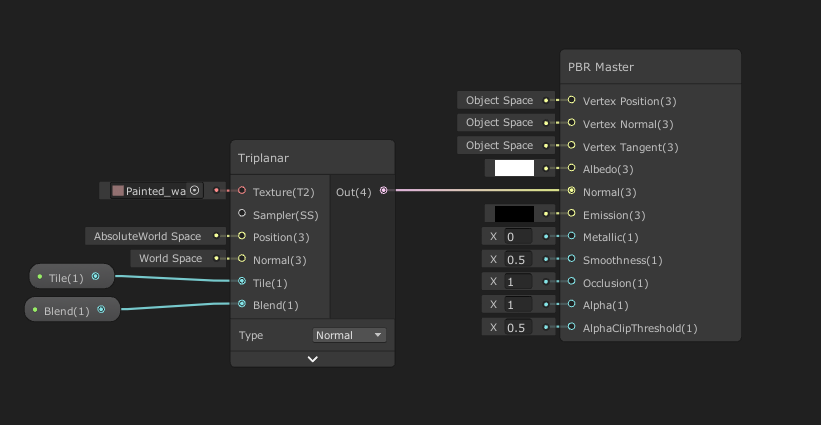
Task: Click the black Emission color swatch
Action: point(515,213)
